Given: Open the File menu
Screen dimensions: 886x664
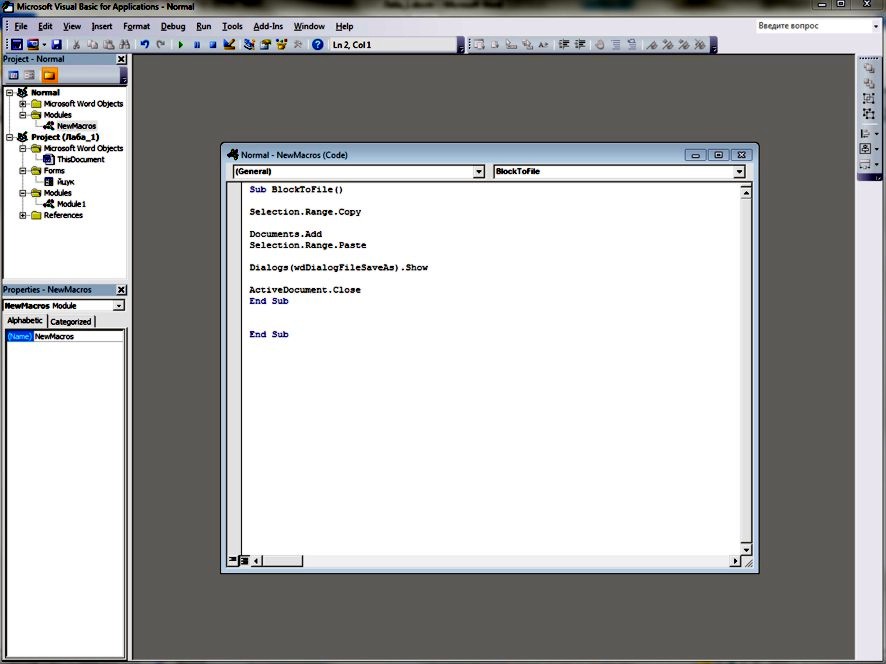Looking at the screenshot, I should coord(21,26).
